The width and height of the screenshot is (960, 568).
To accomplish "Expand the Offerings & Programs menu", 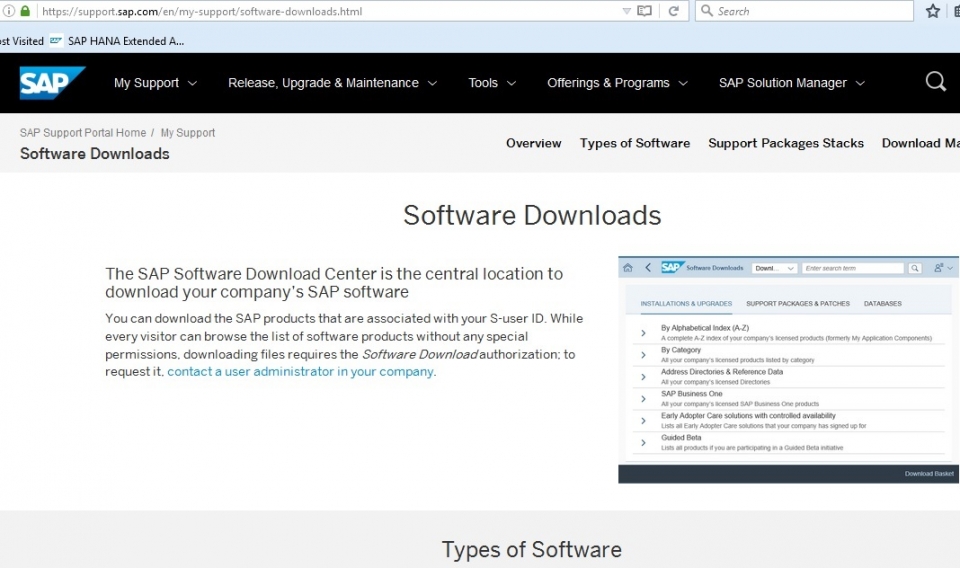I will coord(617,83).
